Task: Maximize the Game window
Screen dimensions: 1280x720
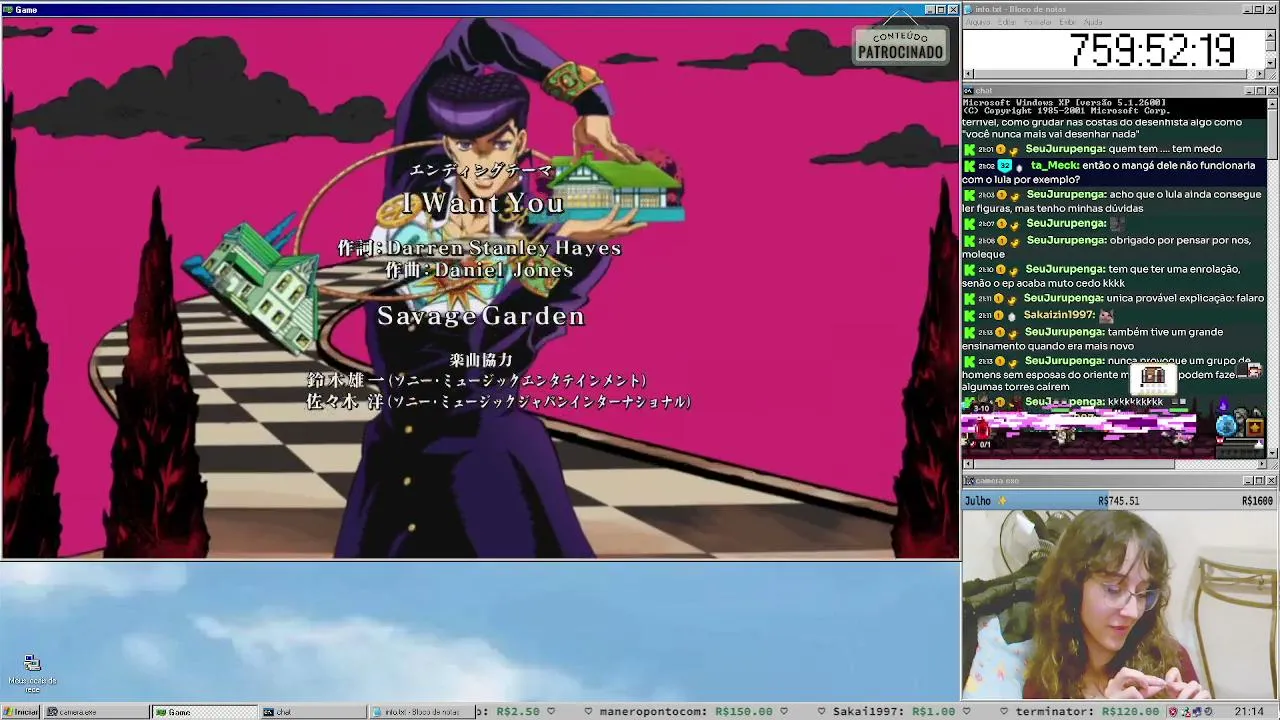Action: (941, 10)
